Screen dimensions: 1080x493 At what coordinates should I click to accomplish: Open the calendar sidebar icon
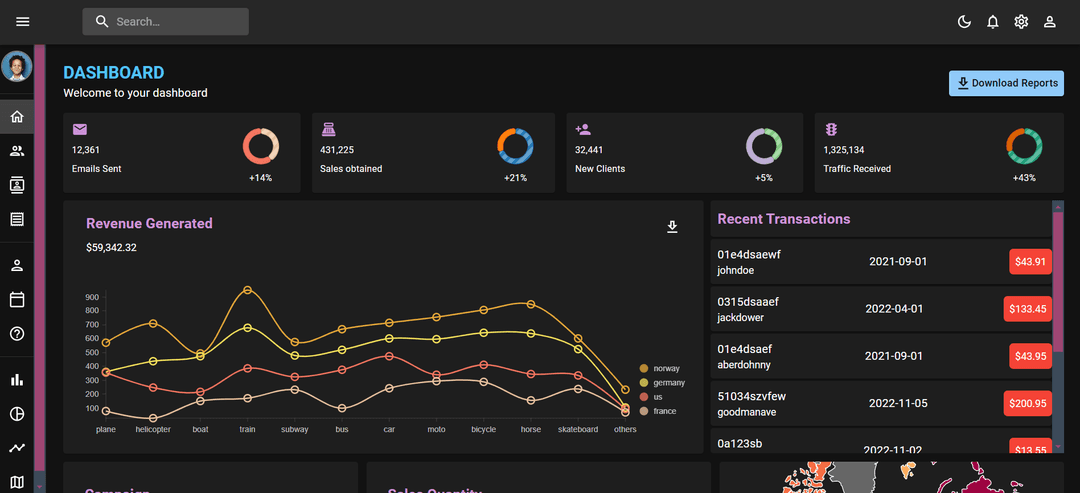(17, 299)
